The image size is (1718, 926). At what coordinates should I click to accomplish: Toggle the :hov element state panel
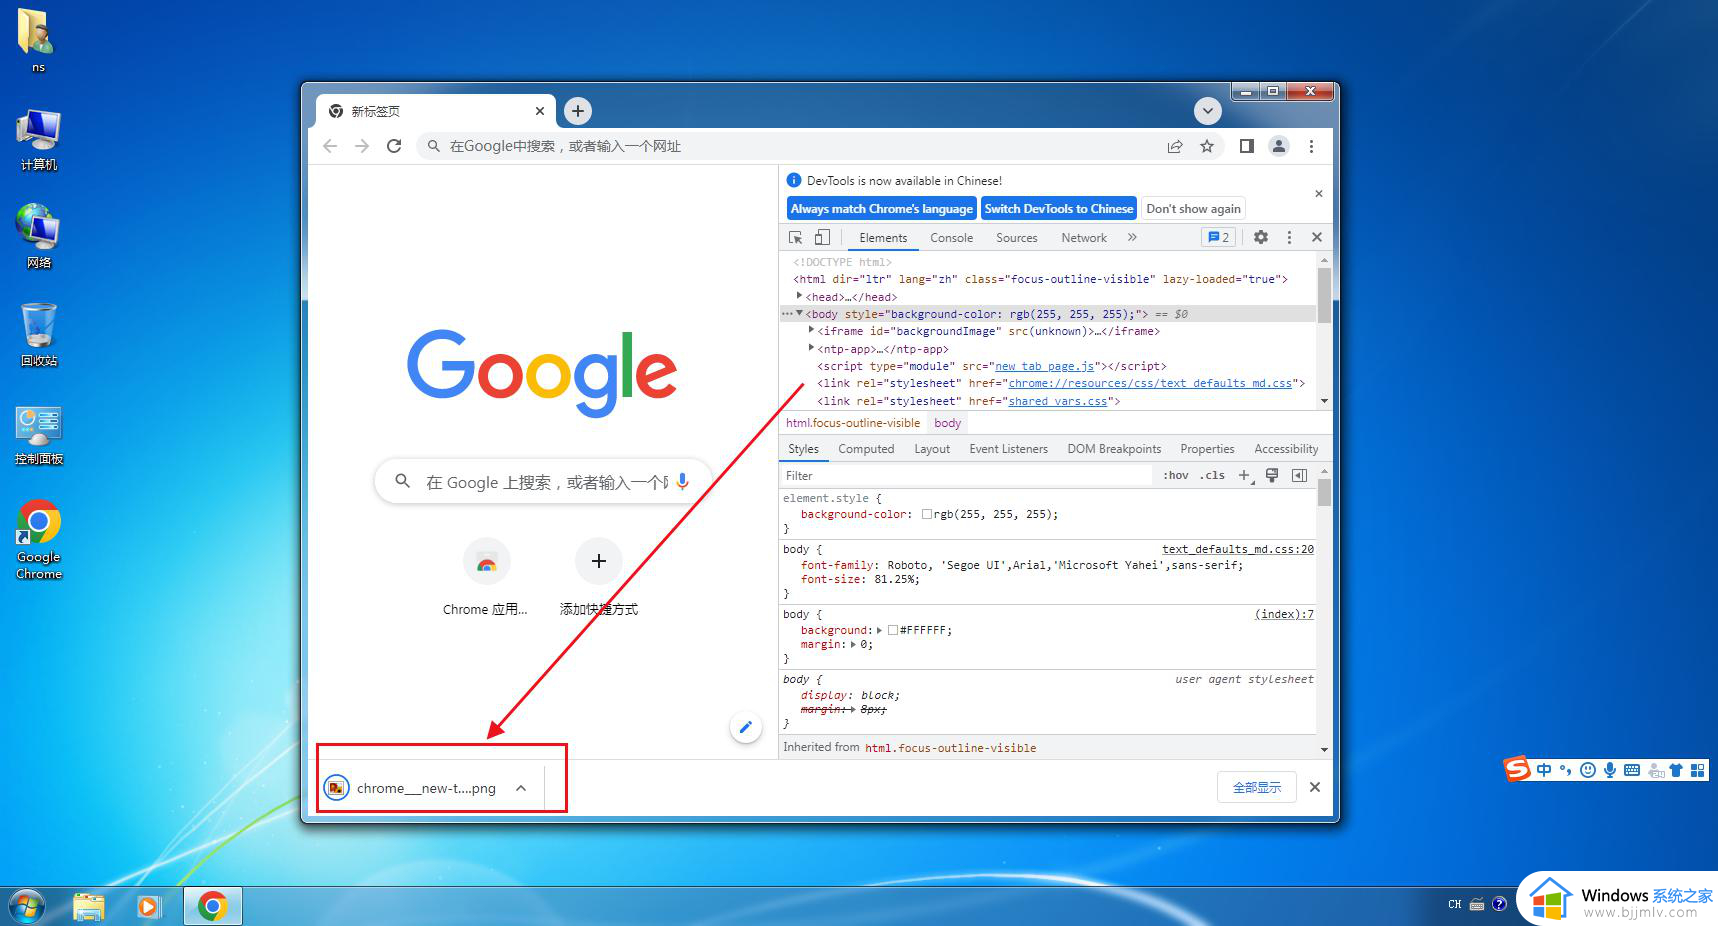point(1176,476)
